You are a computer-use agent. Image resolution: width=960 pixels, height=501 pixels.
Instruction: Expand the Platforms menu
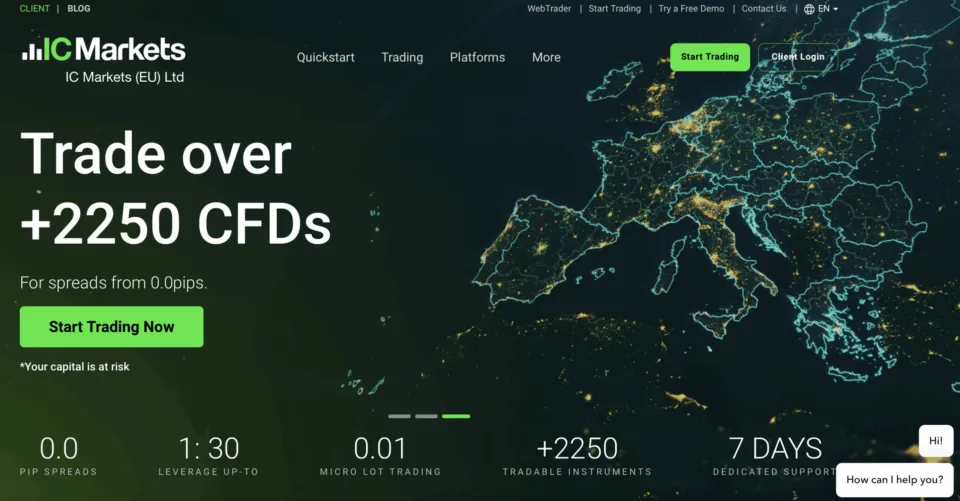(477, 57)
